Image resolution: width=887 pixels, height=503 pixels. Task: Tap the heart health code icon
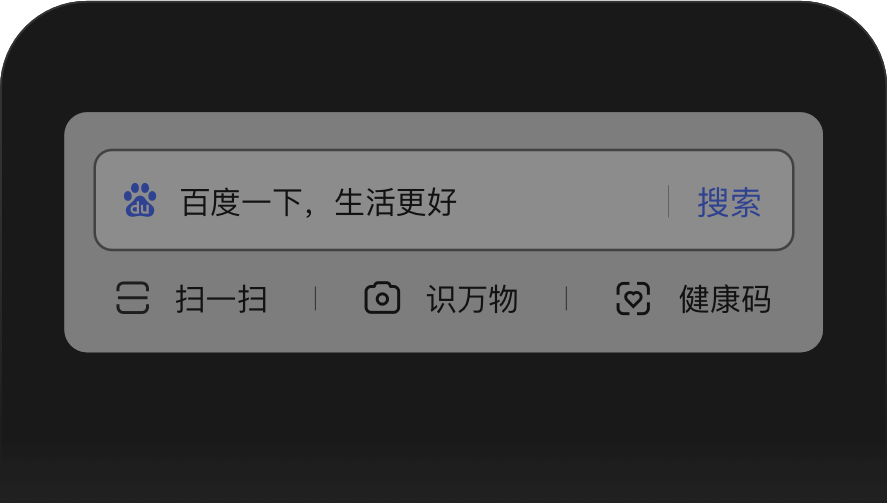point(633,298)
